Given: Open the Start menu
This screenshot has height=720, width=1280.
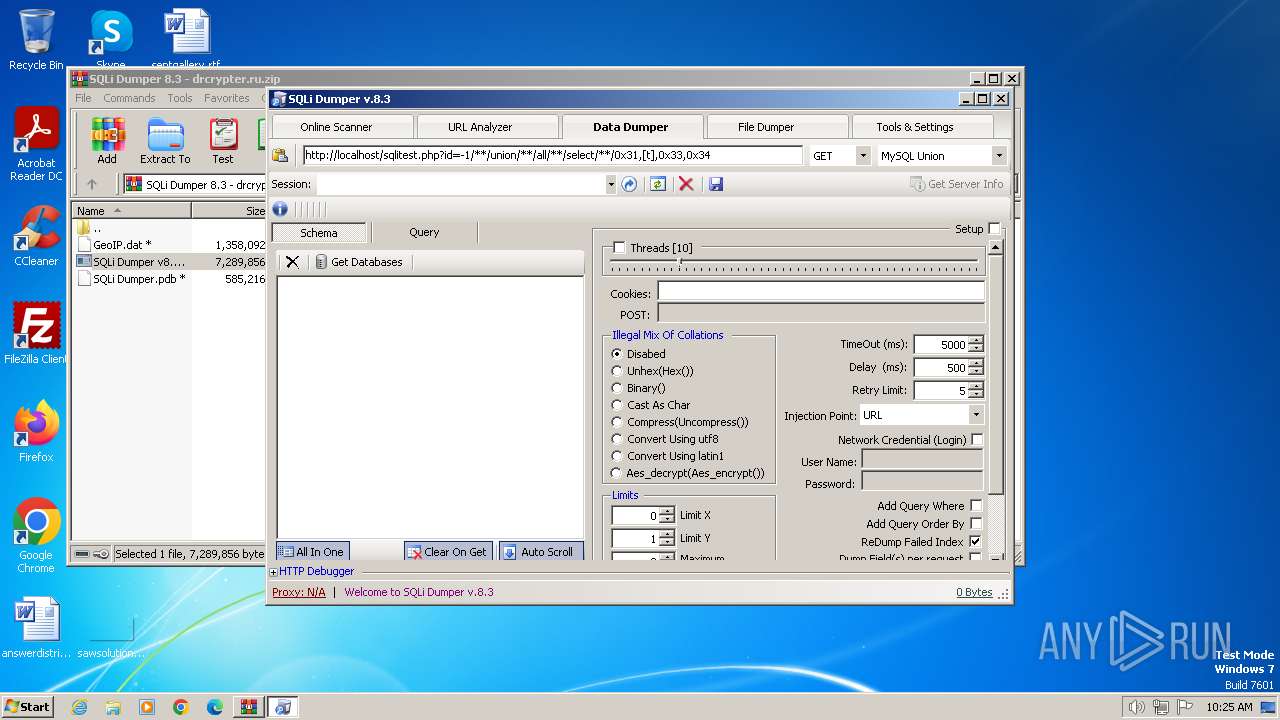Looking at the screenshot, I should coord(28,707).
